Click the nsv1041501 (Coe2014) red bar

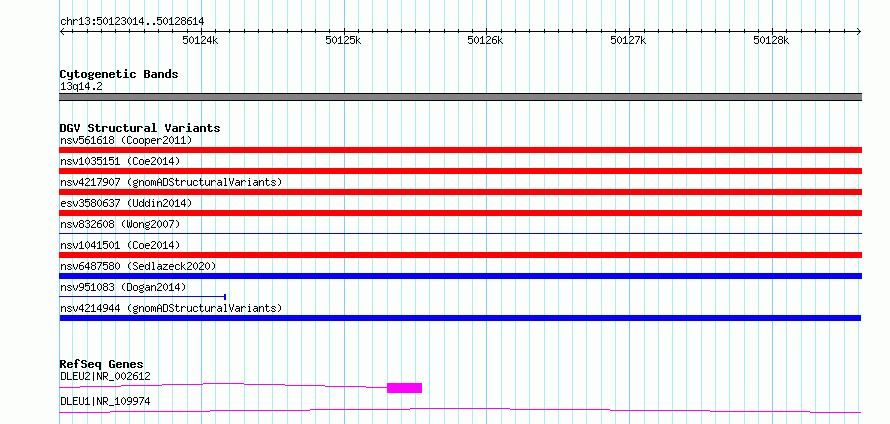coord(460,255)
